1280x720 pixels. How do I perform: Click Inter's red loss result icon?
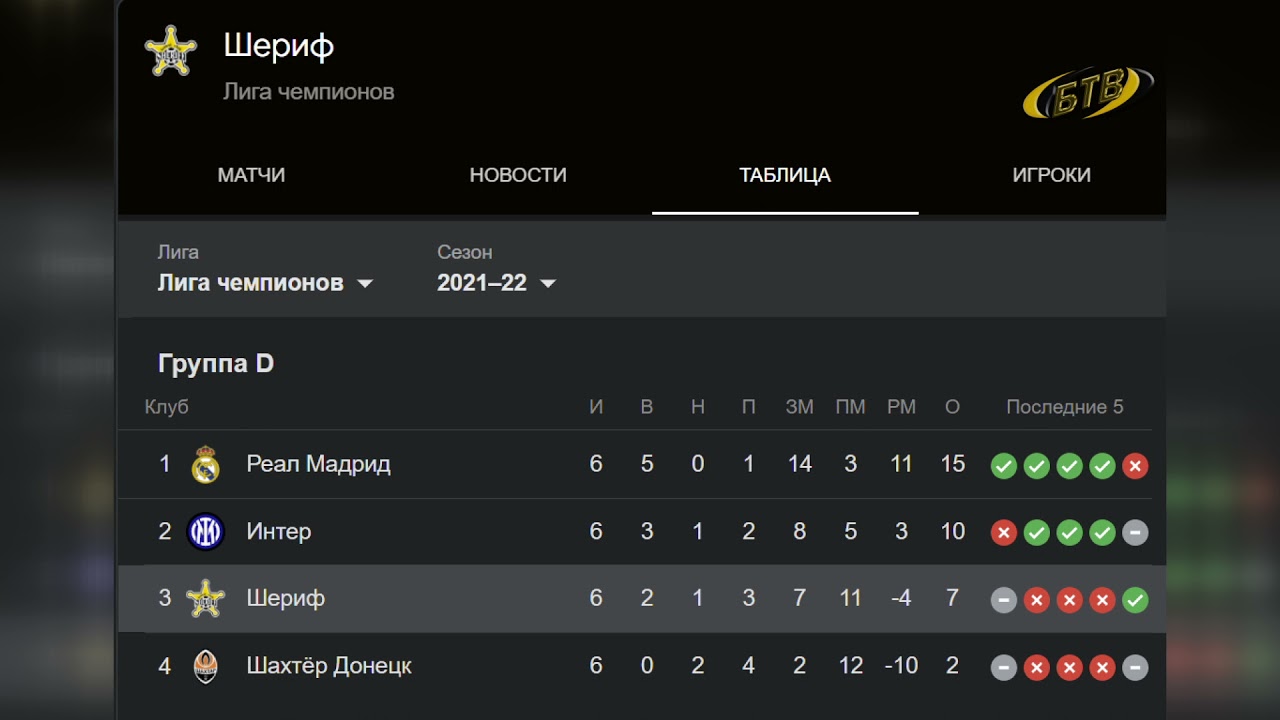(1003, 533)
